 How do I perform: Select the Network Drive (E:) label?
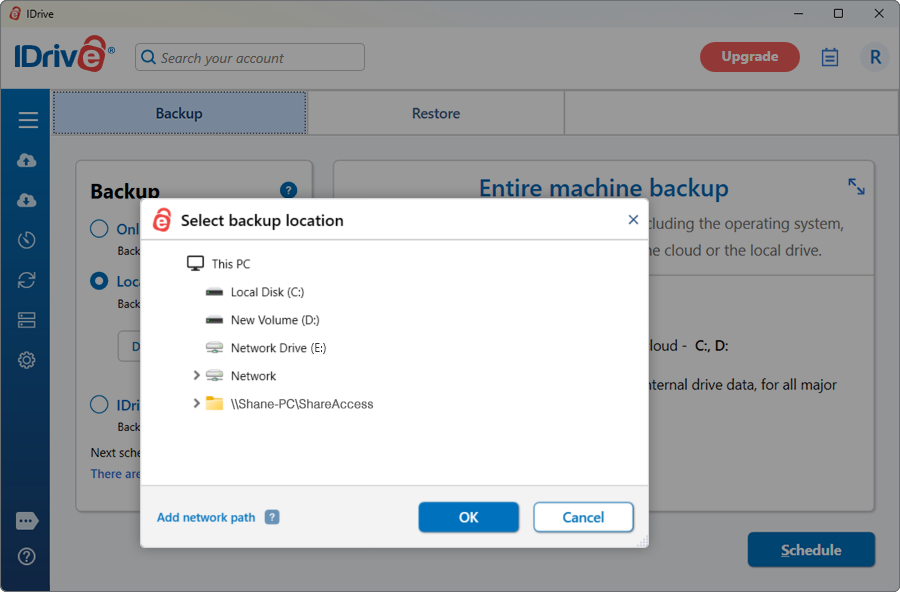[278, 348]
